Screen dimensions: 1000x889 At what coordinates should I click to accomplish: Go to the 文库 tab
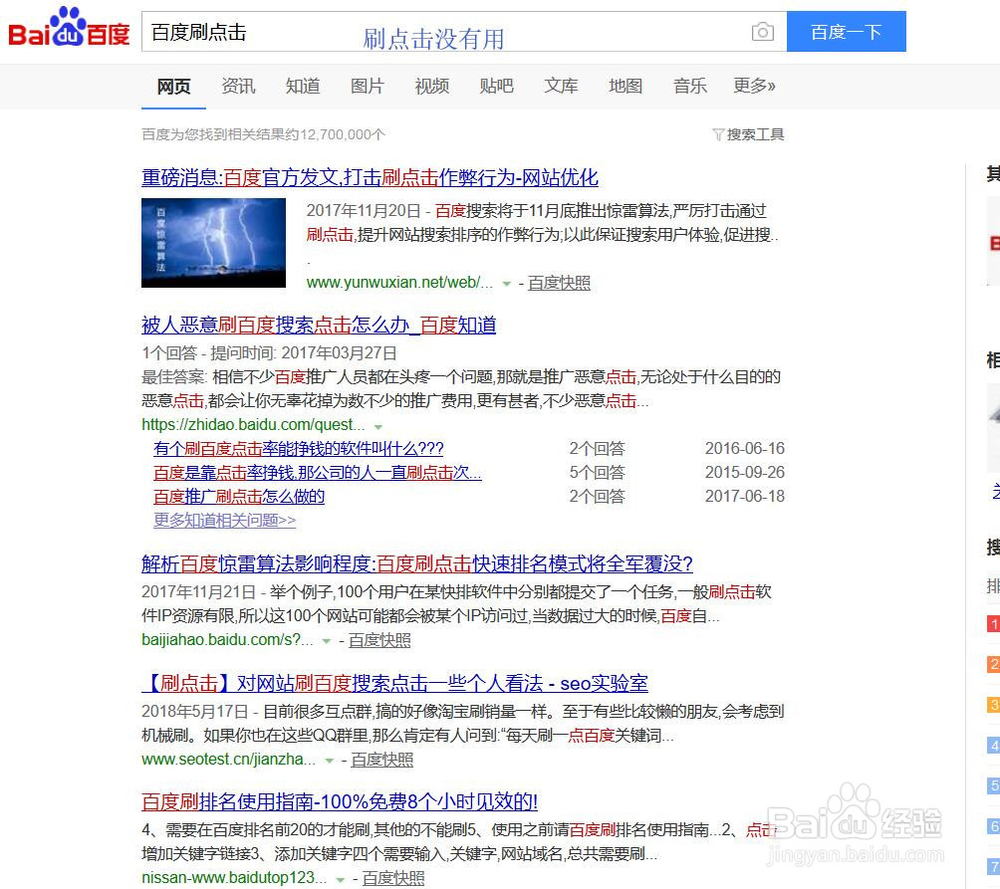[x=561, y=86]
